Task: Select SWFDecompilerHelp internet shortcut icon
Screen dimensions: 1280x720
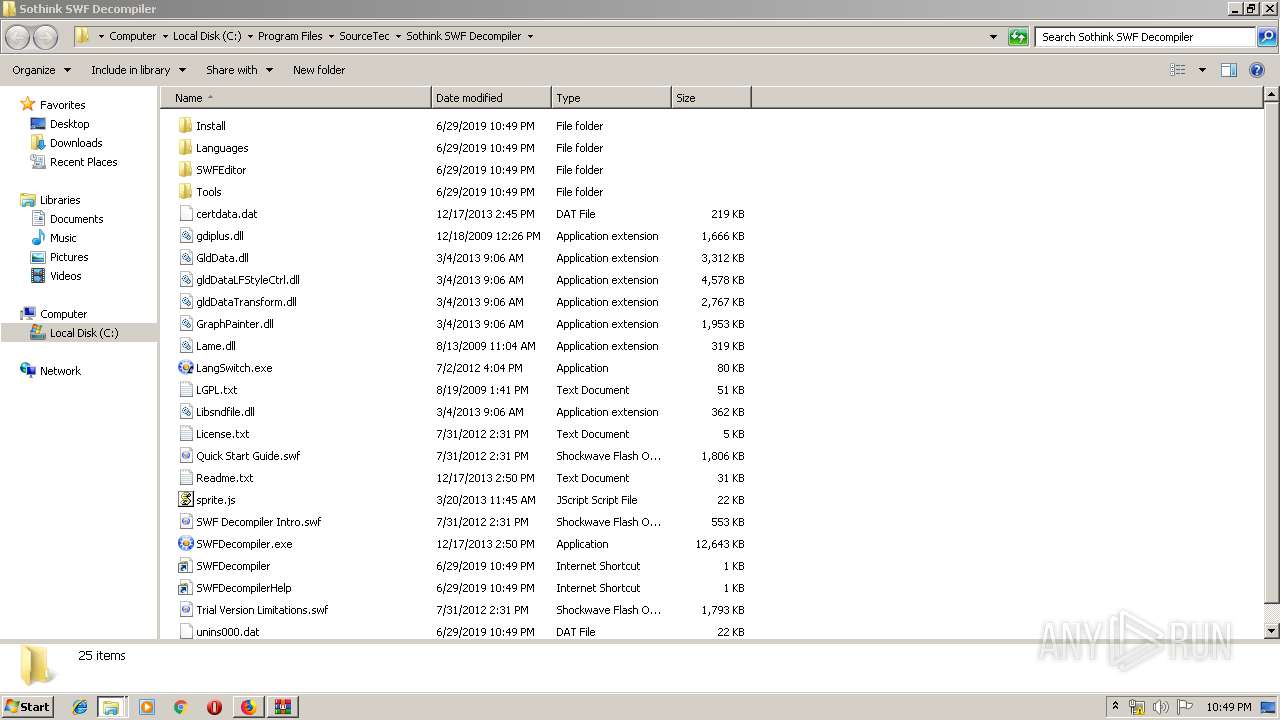Action: coord(185,588)
